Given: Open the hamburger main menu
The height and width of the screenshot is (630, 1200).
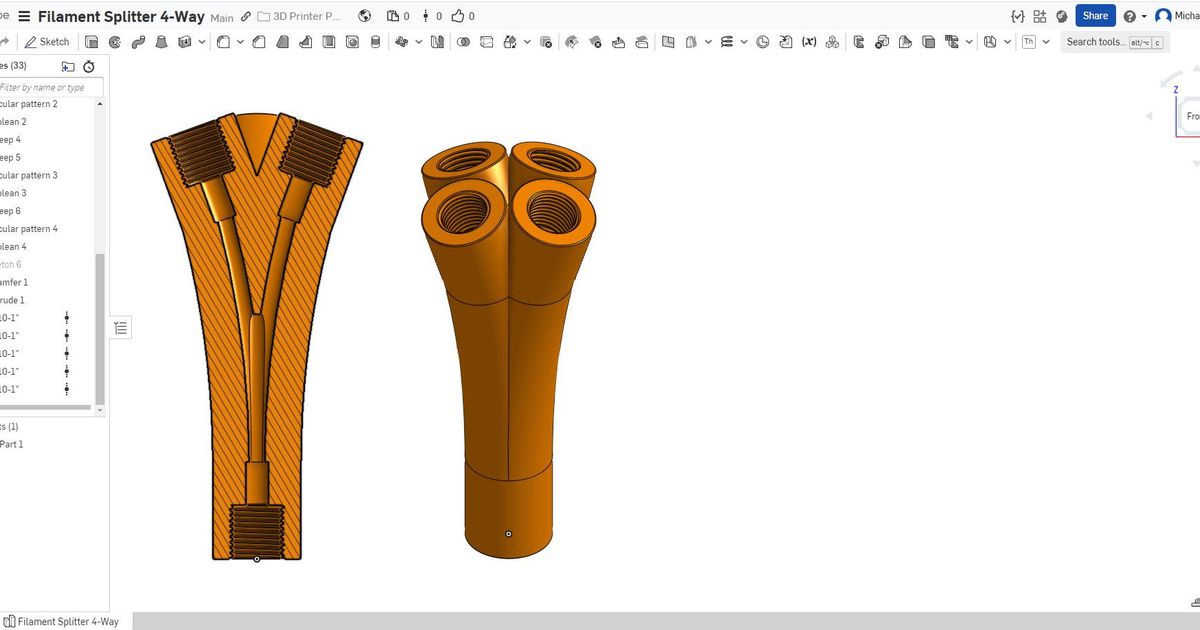Looking at the screenshot, I should 23,16.
